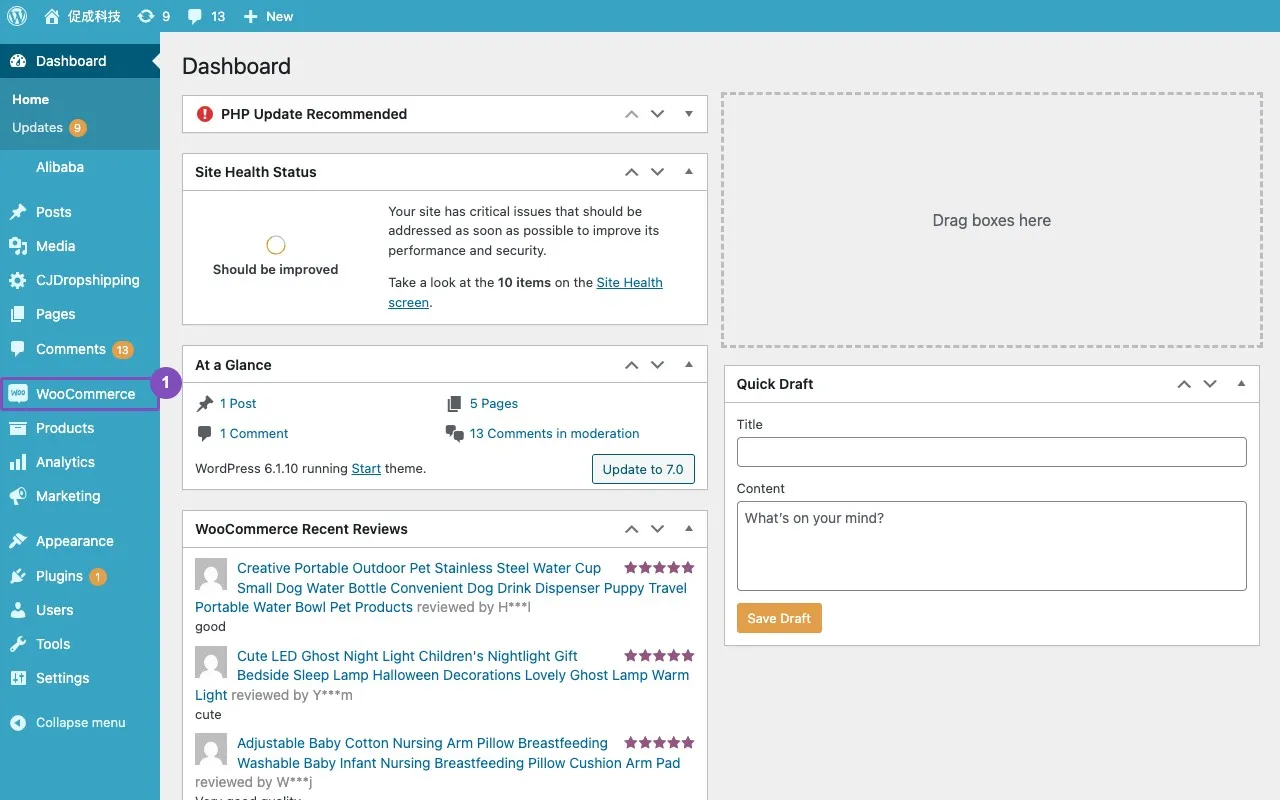This screenshot has height=800, width=1280.
Task: Collapse the At a Glance panel
Action: point(688,365)
